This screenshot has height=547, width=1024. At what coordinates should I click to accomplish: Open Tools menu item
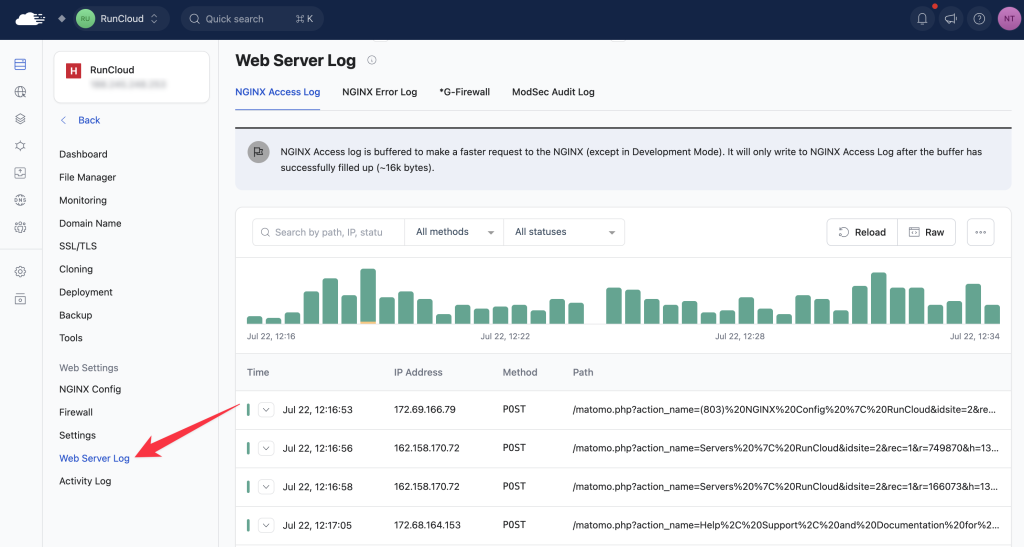click(71, 338)
